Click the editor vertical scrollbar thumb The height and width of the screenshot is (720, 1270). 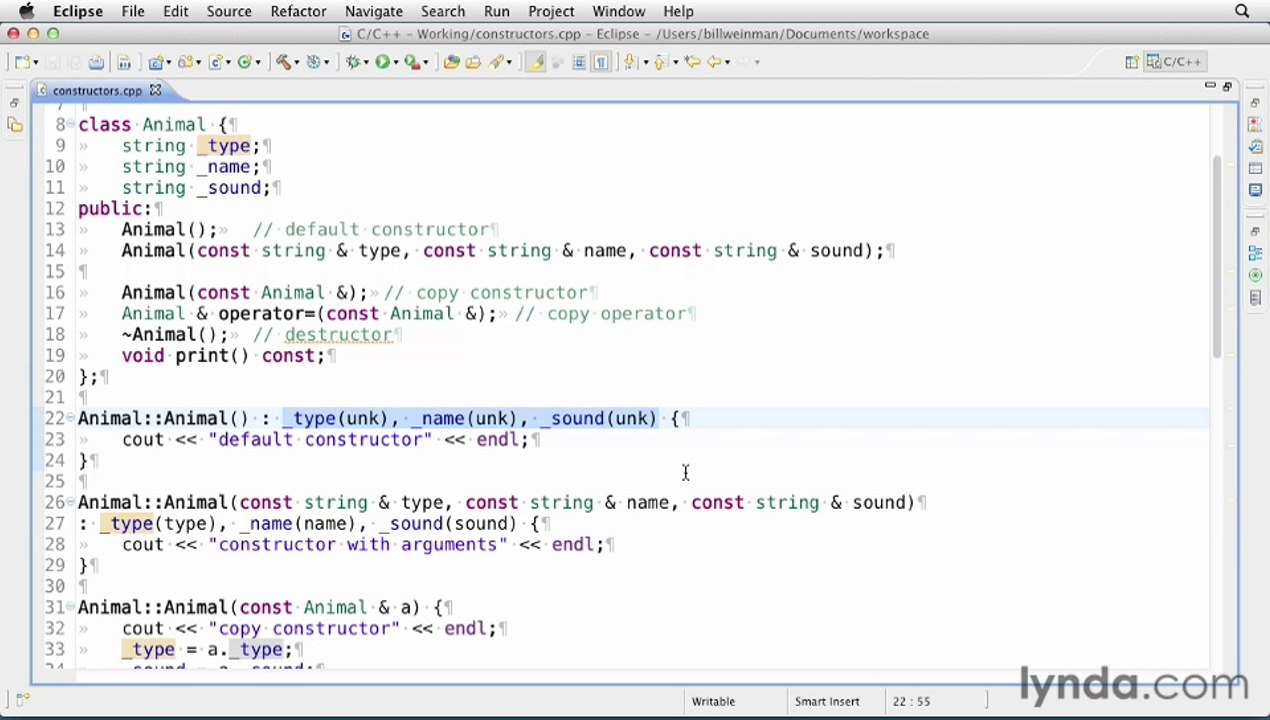(x=1217, y=256)
